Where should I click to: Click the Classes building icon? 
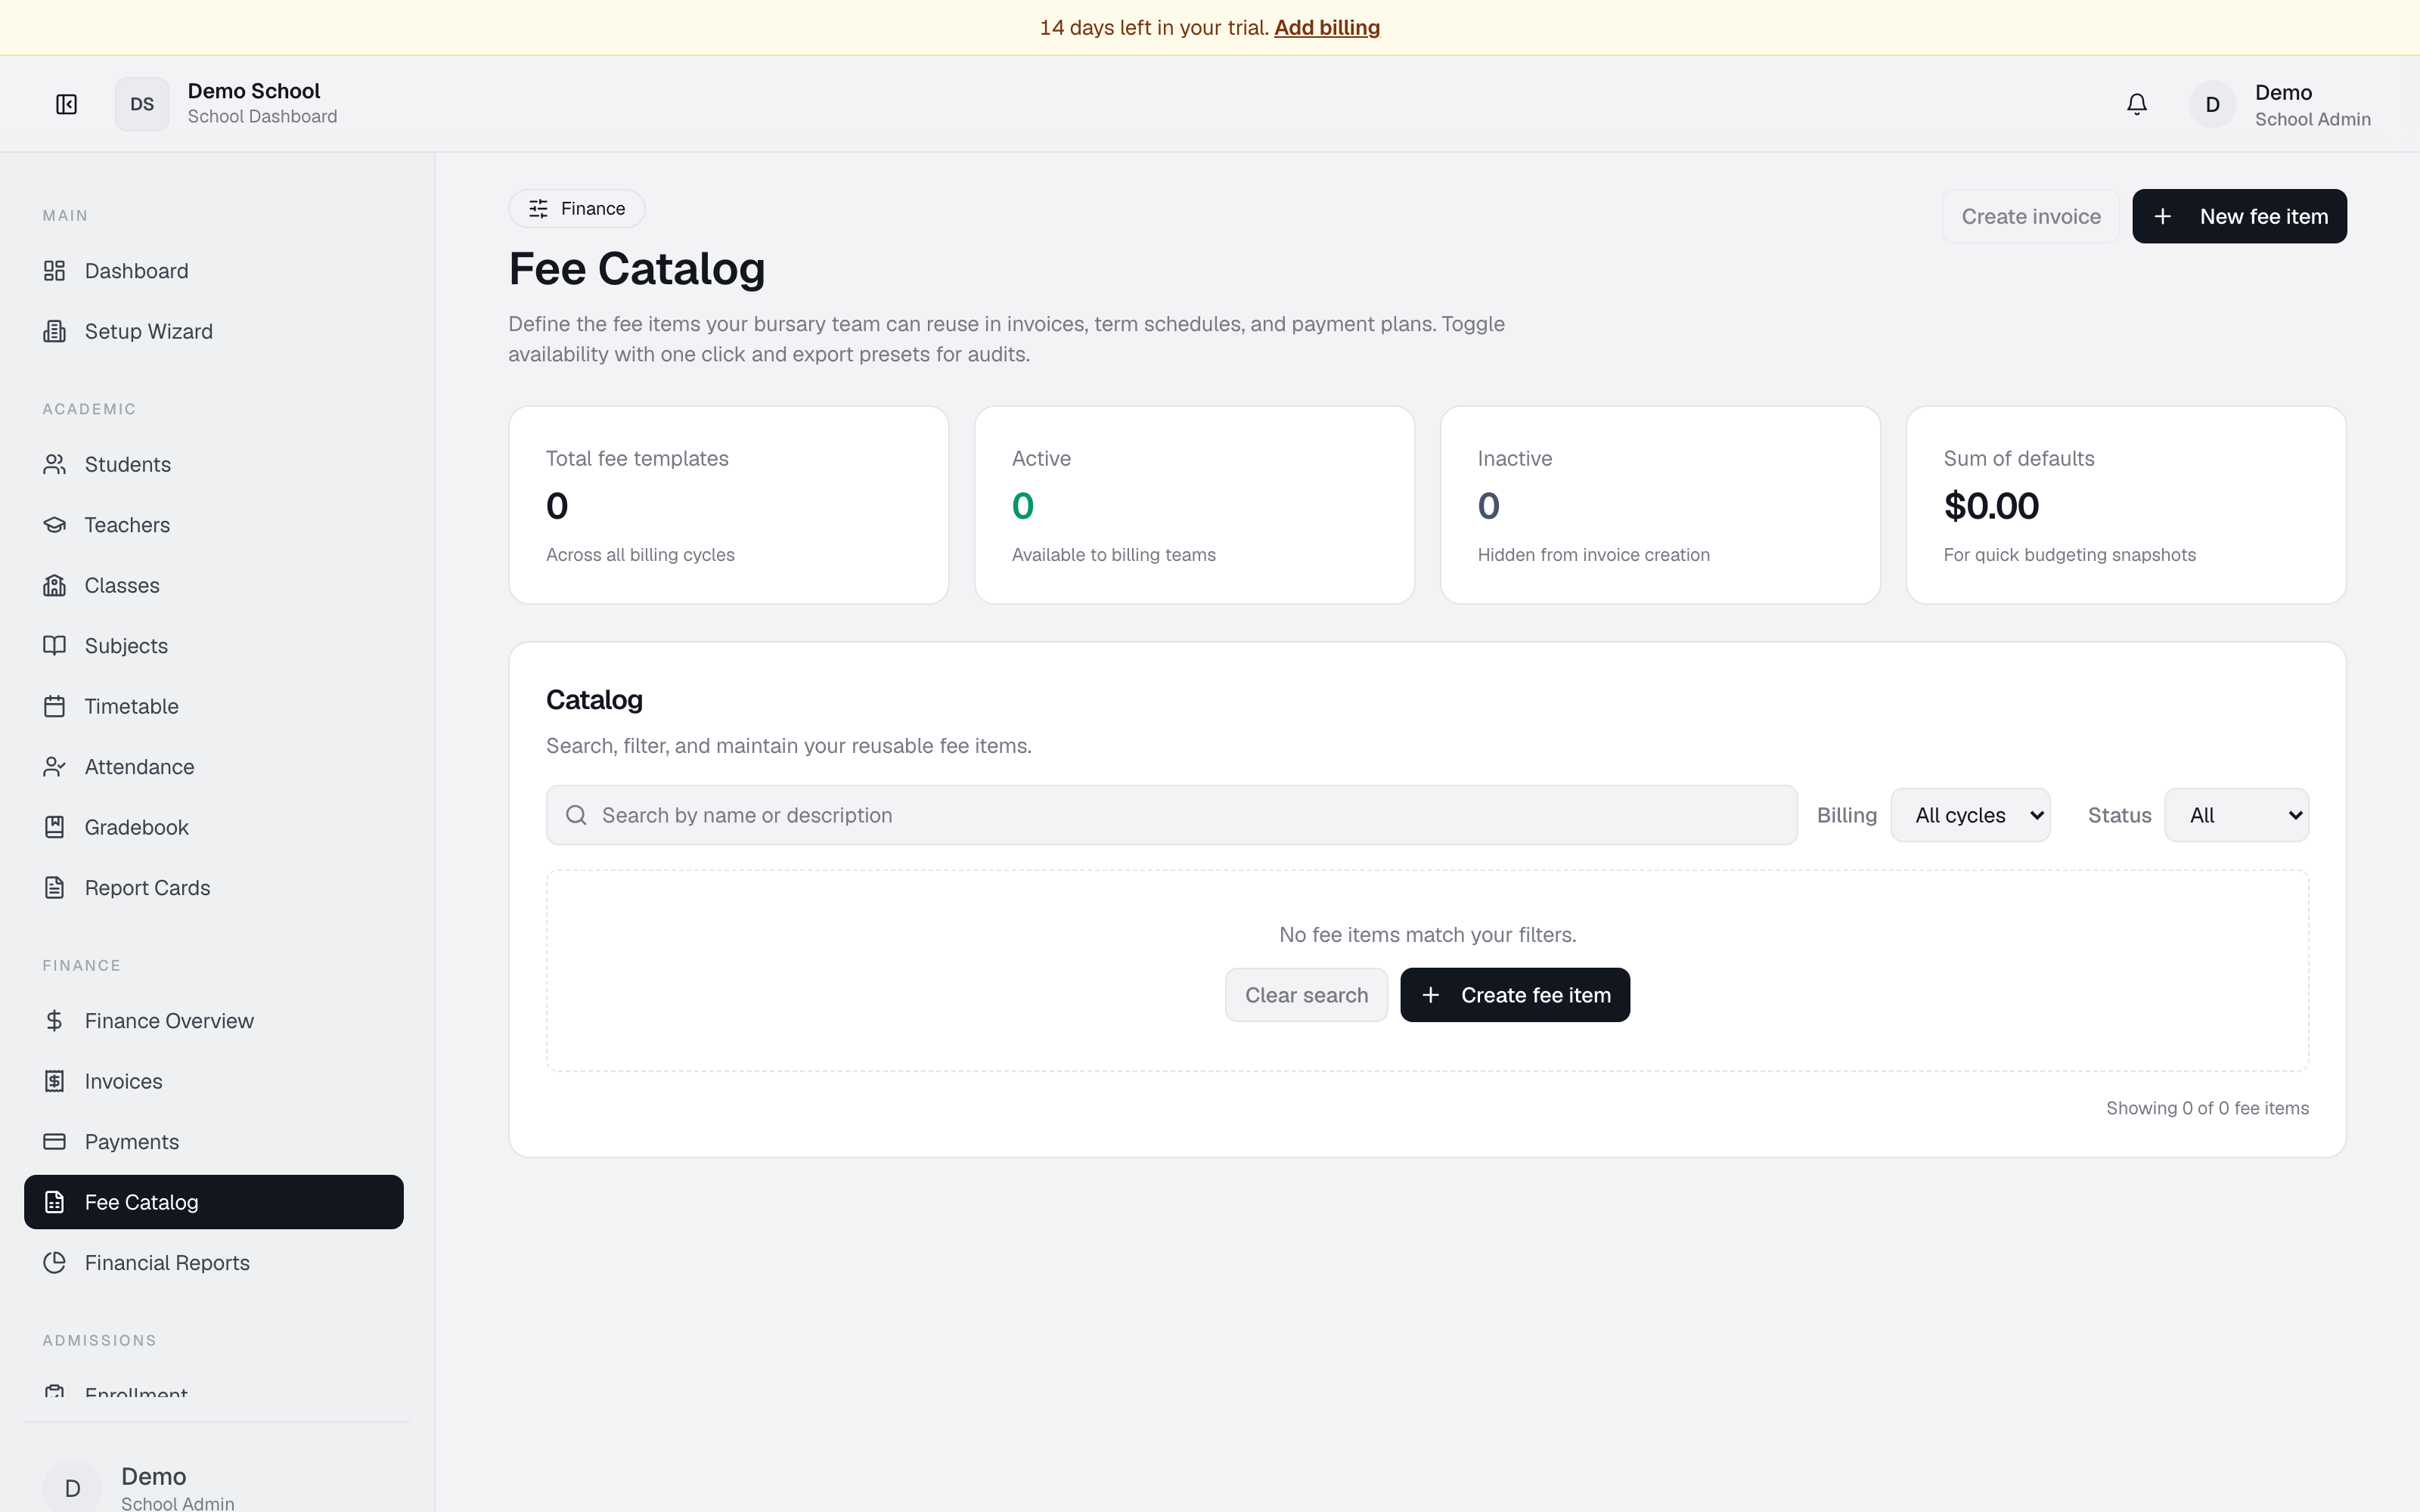pos(54,585)
